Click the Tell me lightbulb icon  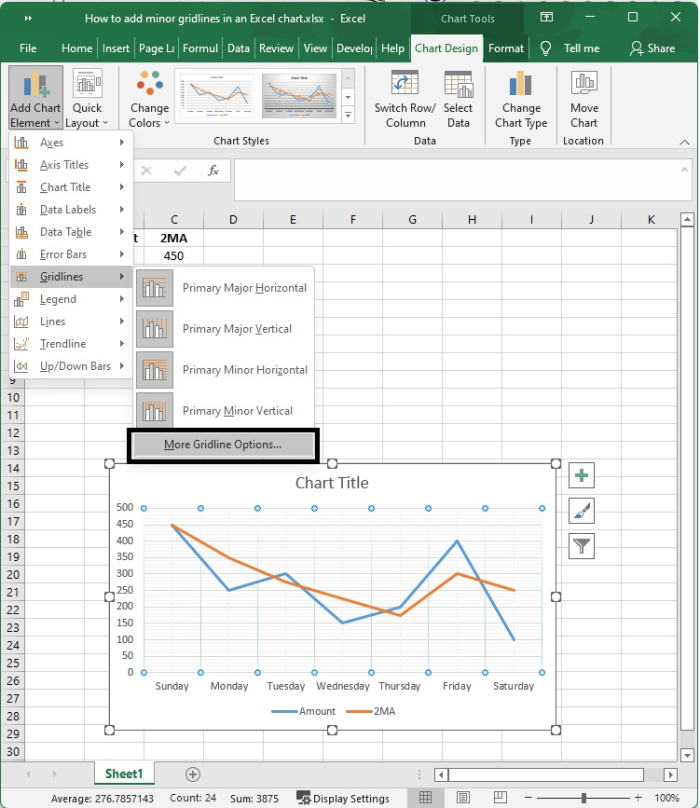pos(545,48)
